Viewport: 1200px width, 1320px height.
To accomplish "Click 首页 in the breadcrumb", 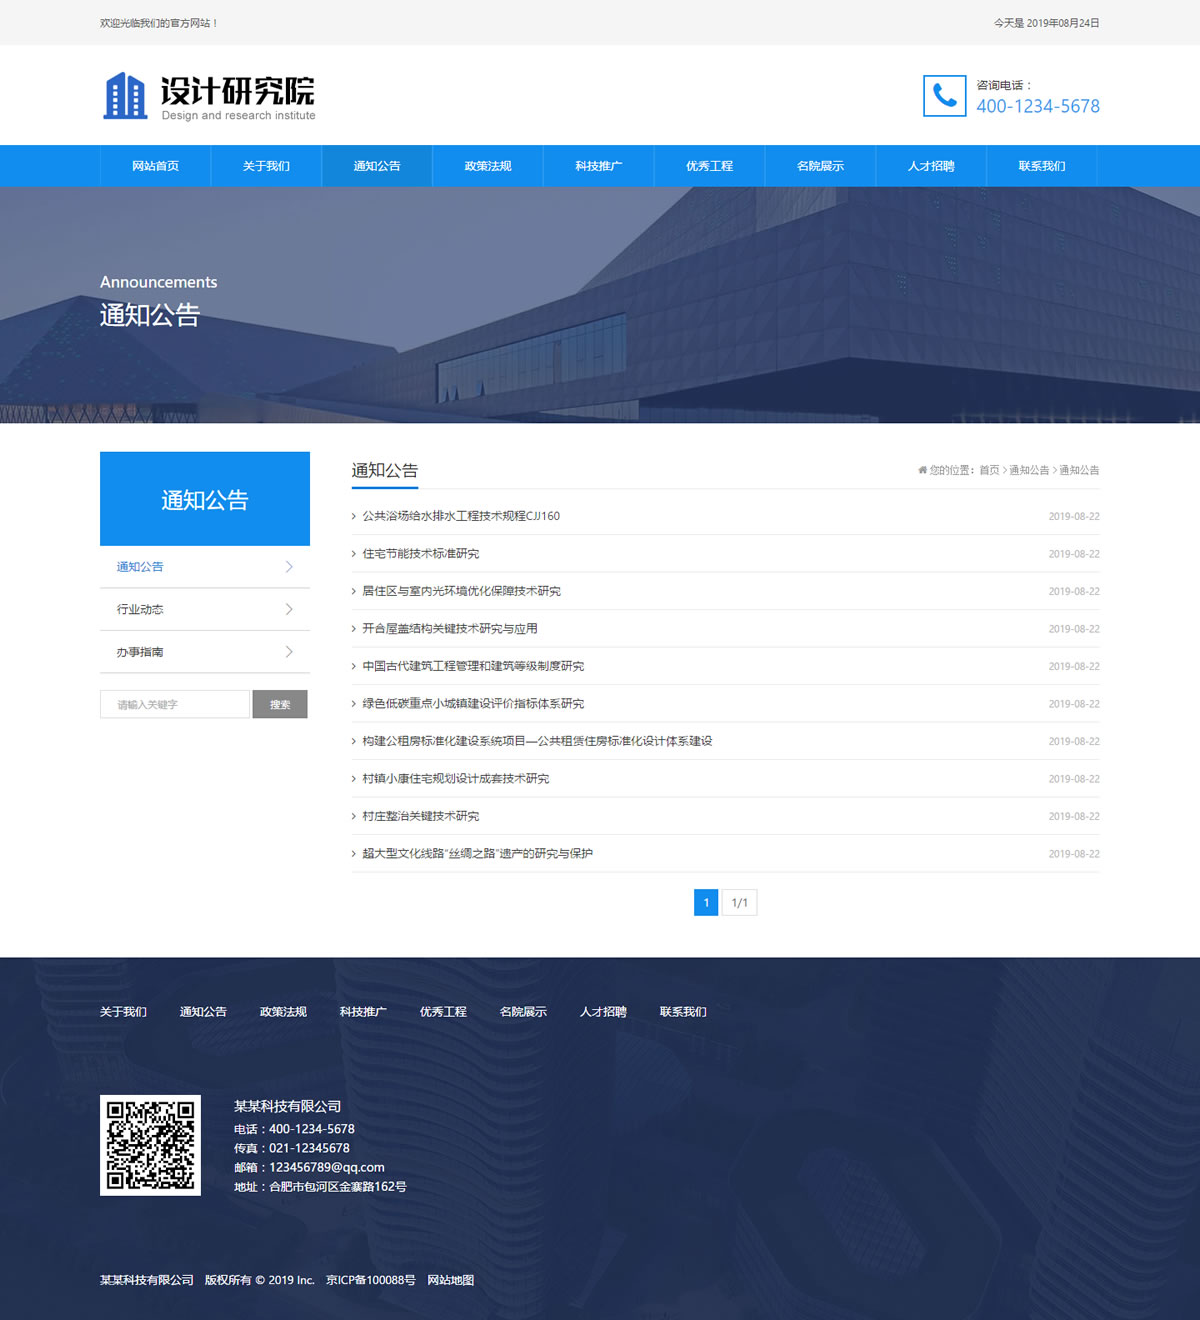I will [x=989, y=470].
